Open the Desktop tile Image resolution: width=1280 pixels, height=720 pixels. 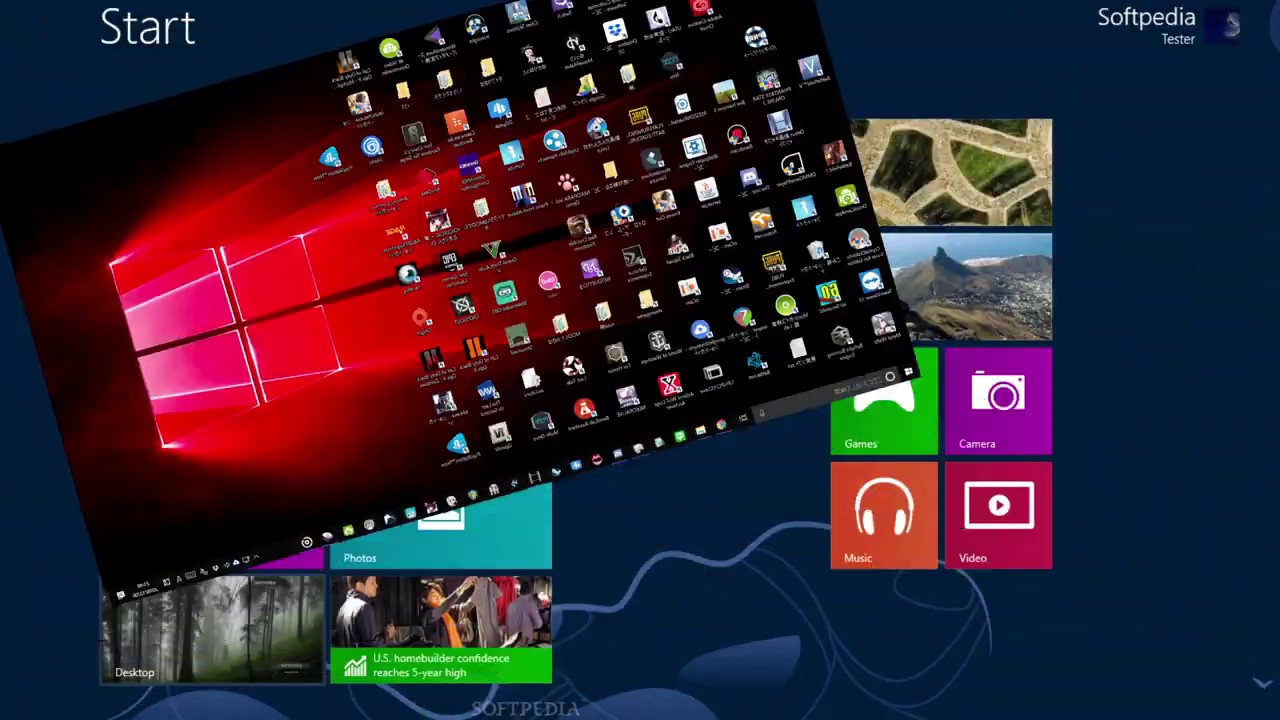pyautogui.click(x=212, y=629)
